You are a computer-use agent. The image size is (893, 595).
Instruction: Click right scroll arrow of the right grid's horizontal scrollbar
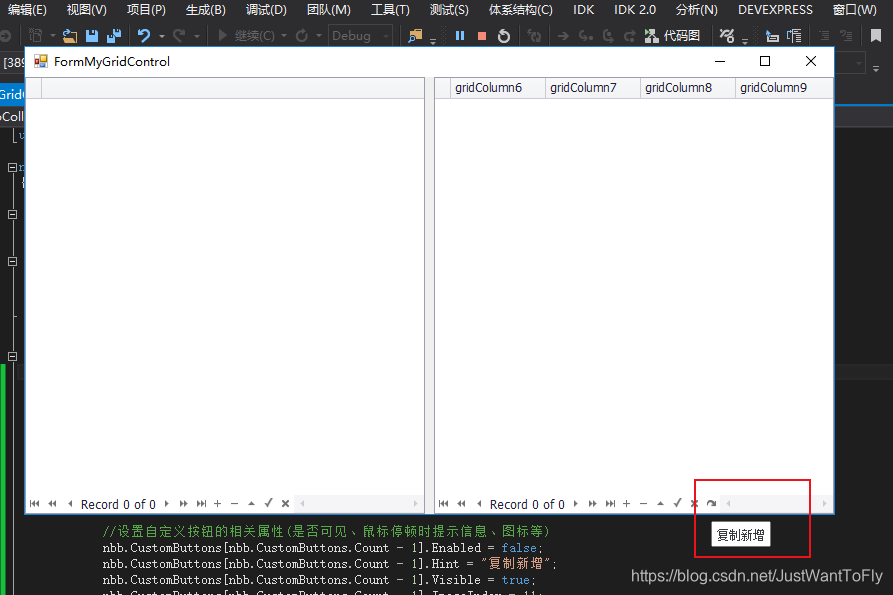[824, 503]
